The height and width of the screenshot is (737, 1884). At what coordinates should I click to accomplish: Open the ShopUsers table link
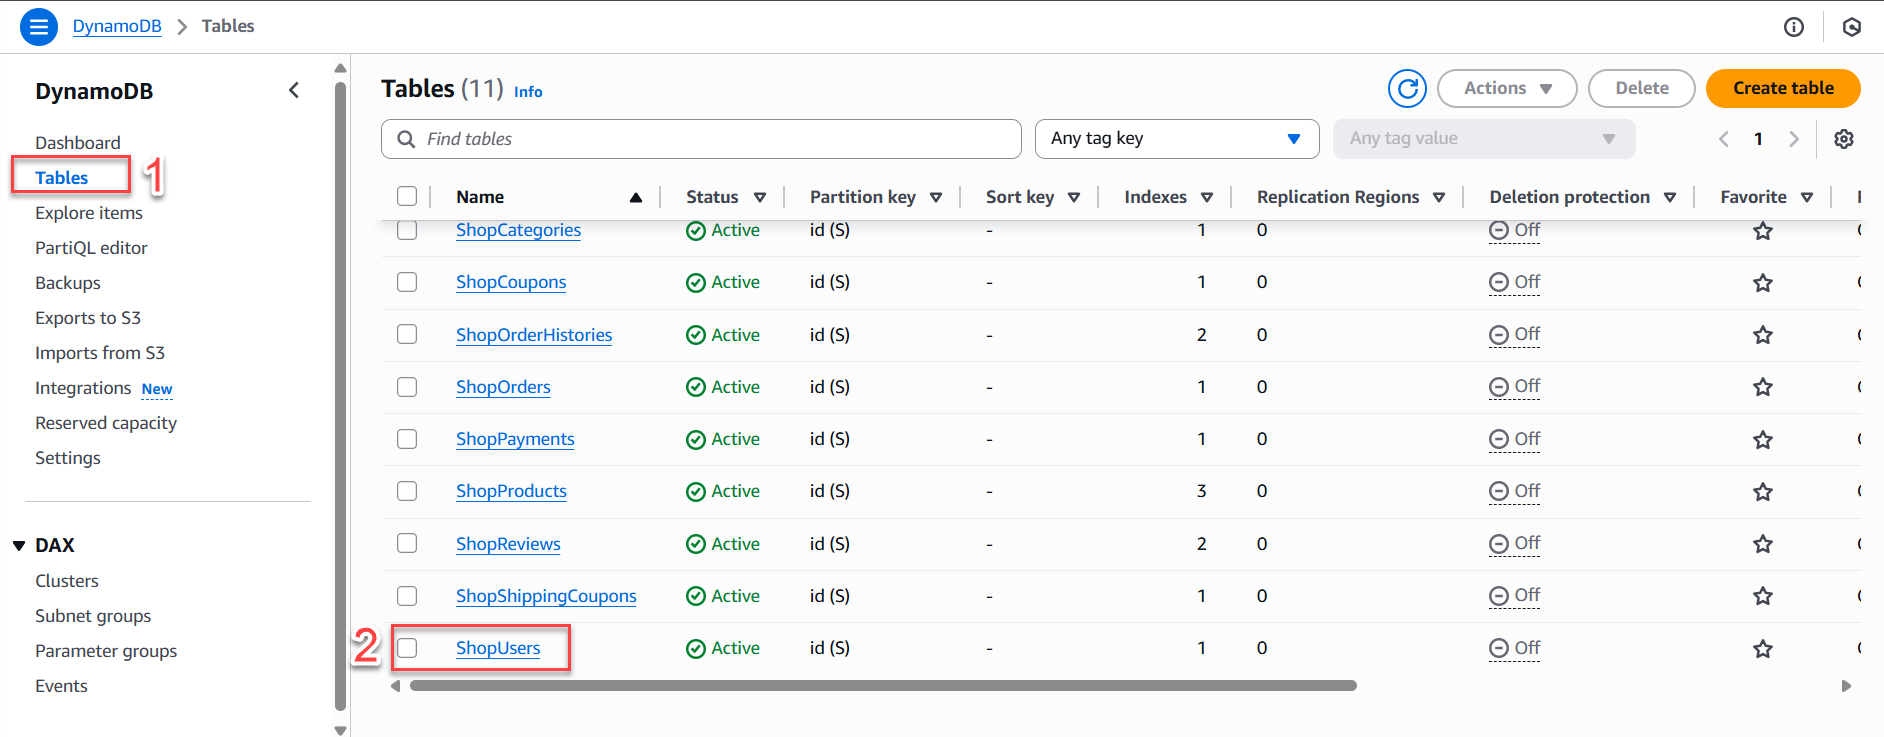pos(498,648)
